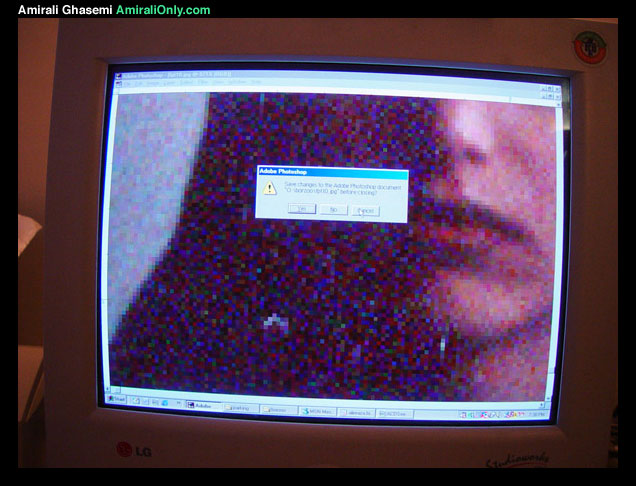Open MSN Messenger taskbar button
Screen dimensions: 636x486
318,410
